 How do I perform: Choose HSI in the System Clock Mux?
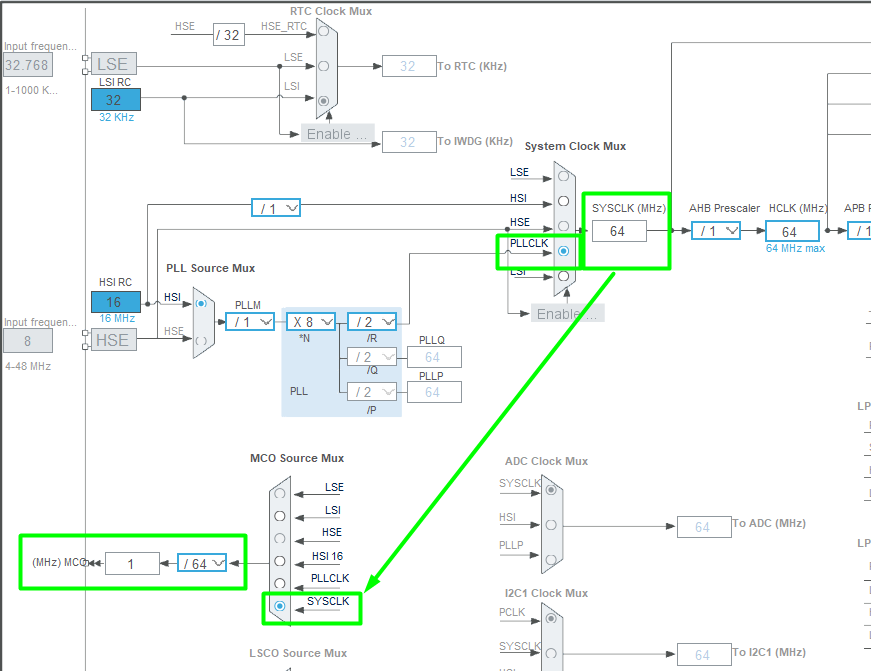click(563, 200)
